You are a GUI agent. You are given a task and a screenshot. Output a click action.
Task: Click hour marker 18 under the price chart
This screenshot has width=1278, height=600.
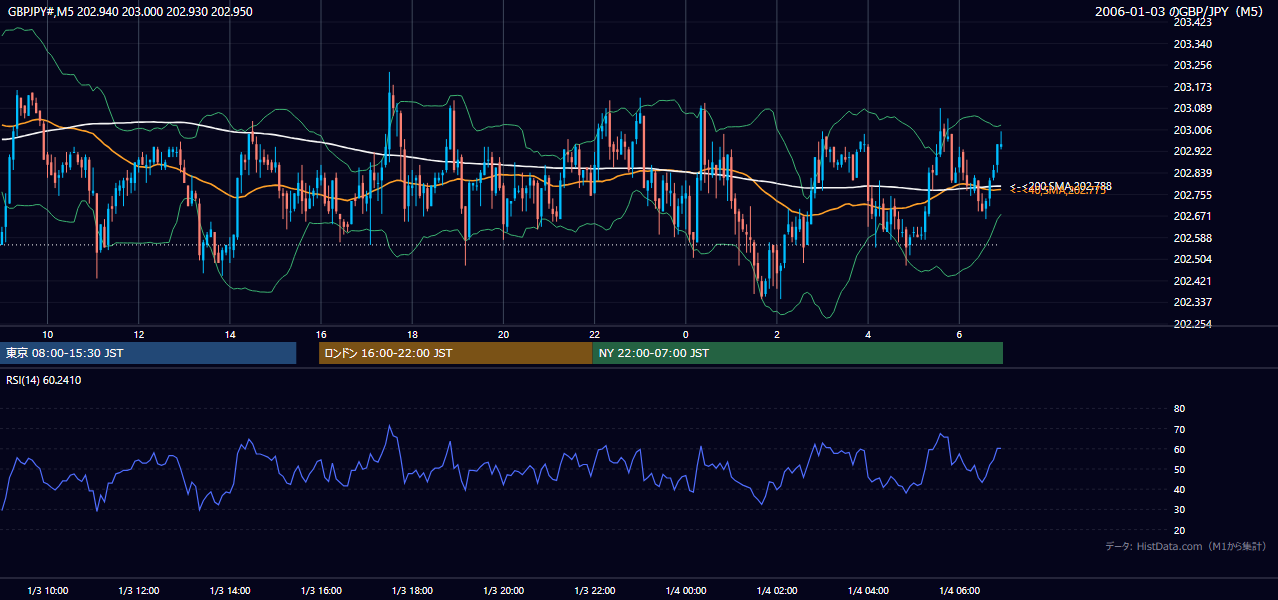(412, 334)
